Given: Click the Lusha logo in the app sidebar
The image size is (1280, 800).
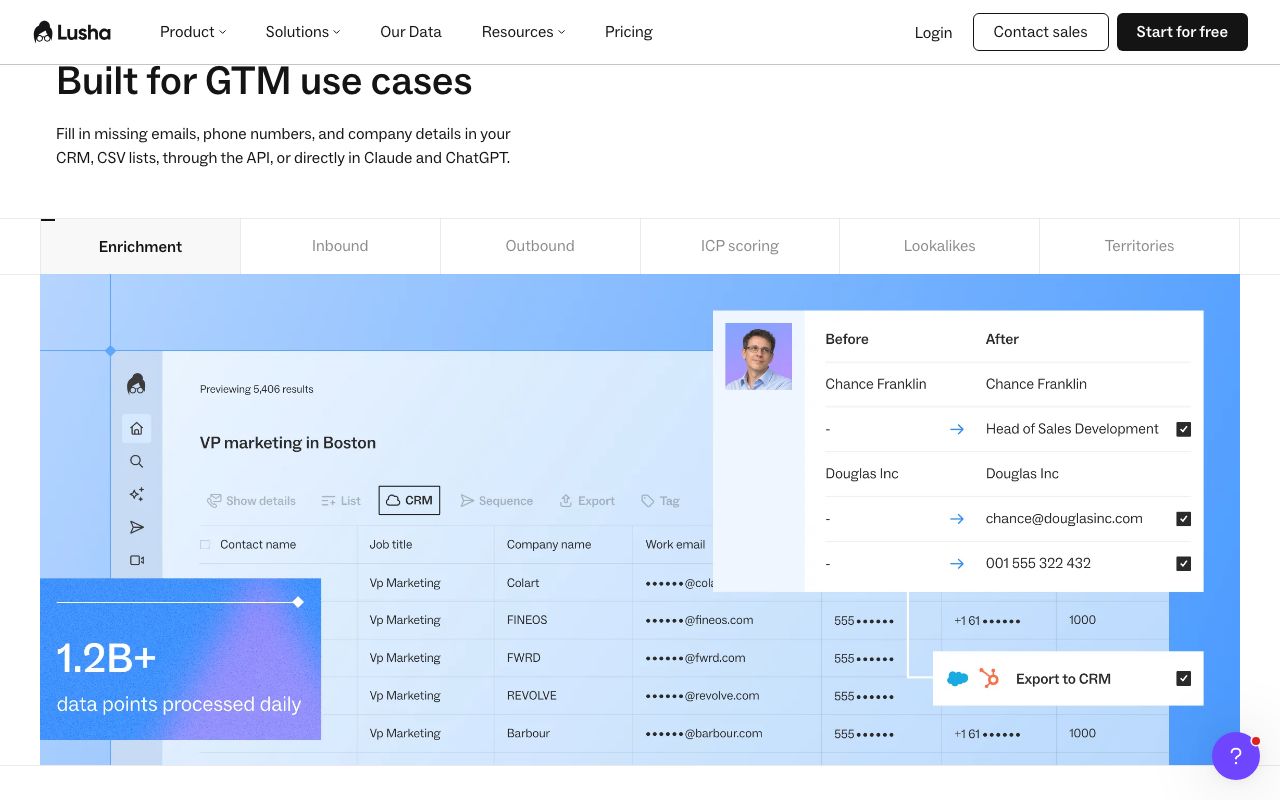Looking at the screenshot, I should 137,384.
